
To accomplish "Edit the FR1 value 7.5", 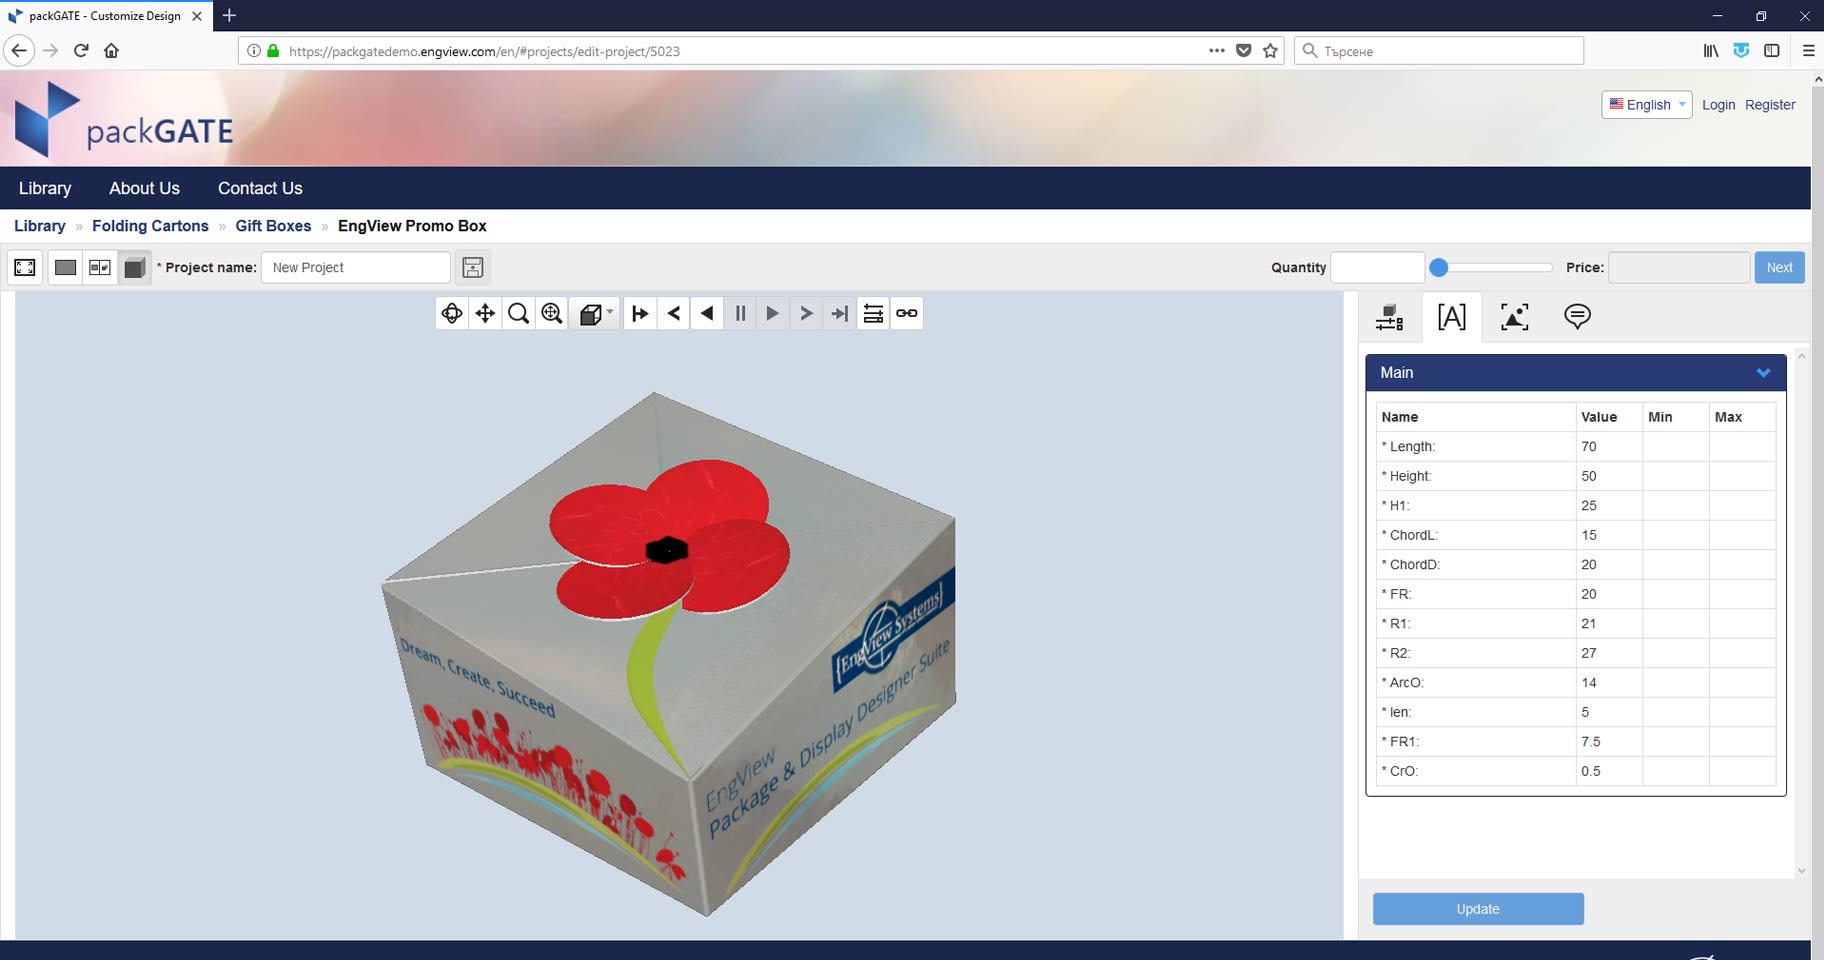I will 1608,742.
